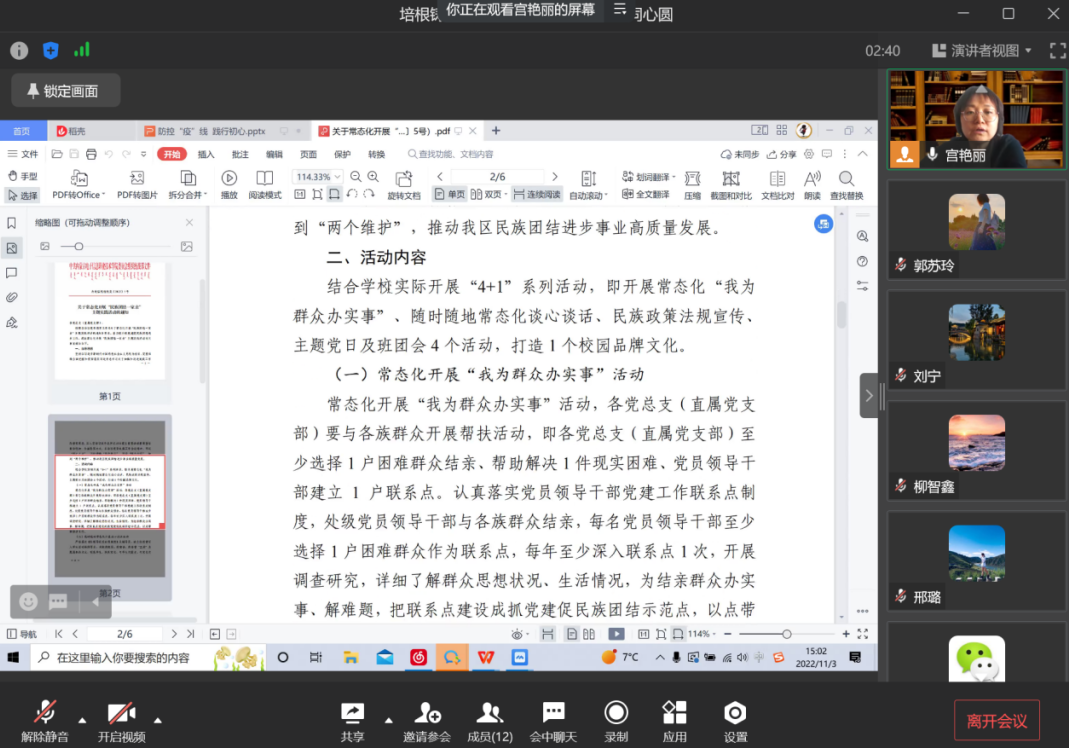1069x748 pixels.
Task: Click the 录制 record icon
Action: (x=616, y=713)
